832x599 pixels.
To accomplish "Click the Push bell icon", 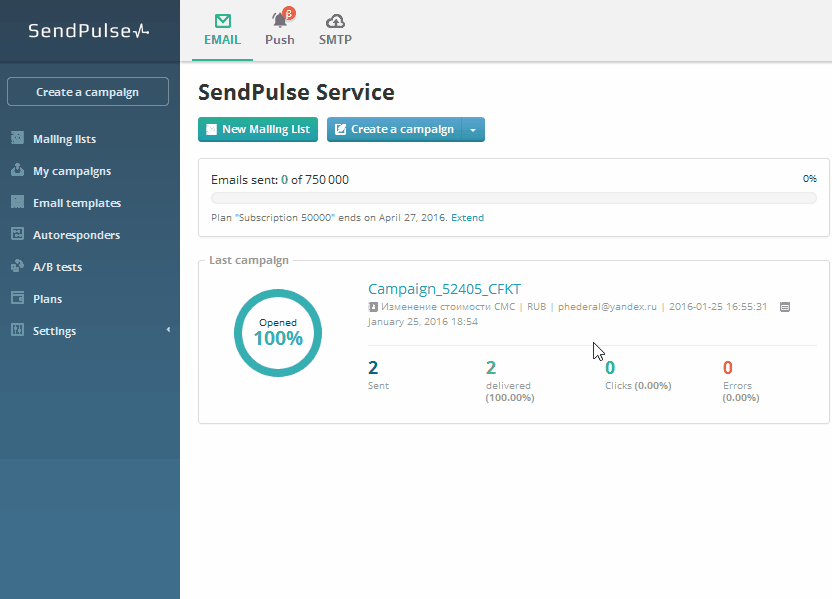I will coord(280,20).
